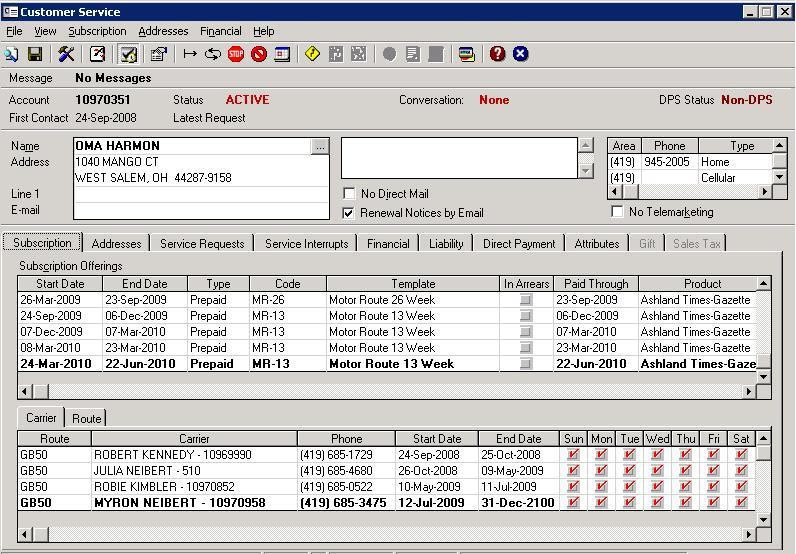The width and height of the screenshot is (796, 554).
Task: Click the Save floppy disk toolbar icon
Action: click(x=35, y=54)
